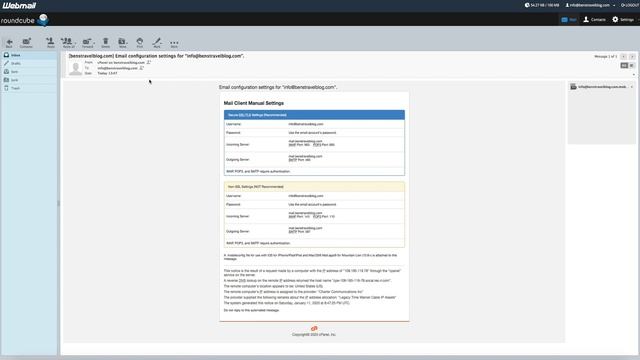640x360 pixels.
Task: Click the Logout link
Action: pos(630,5)
